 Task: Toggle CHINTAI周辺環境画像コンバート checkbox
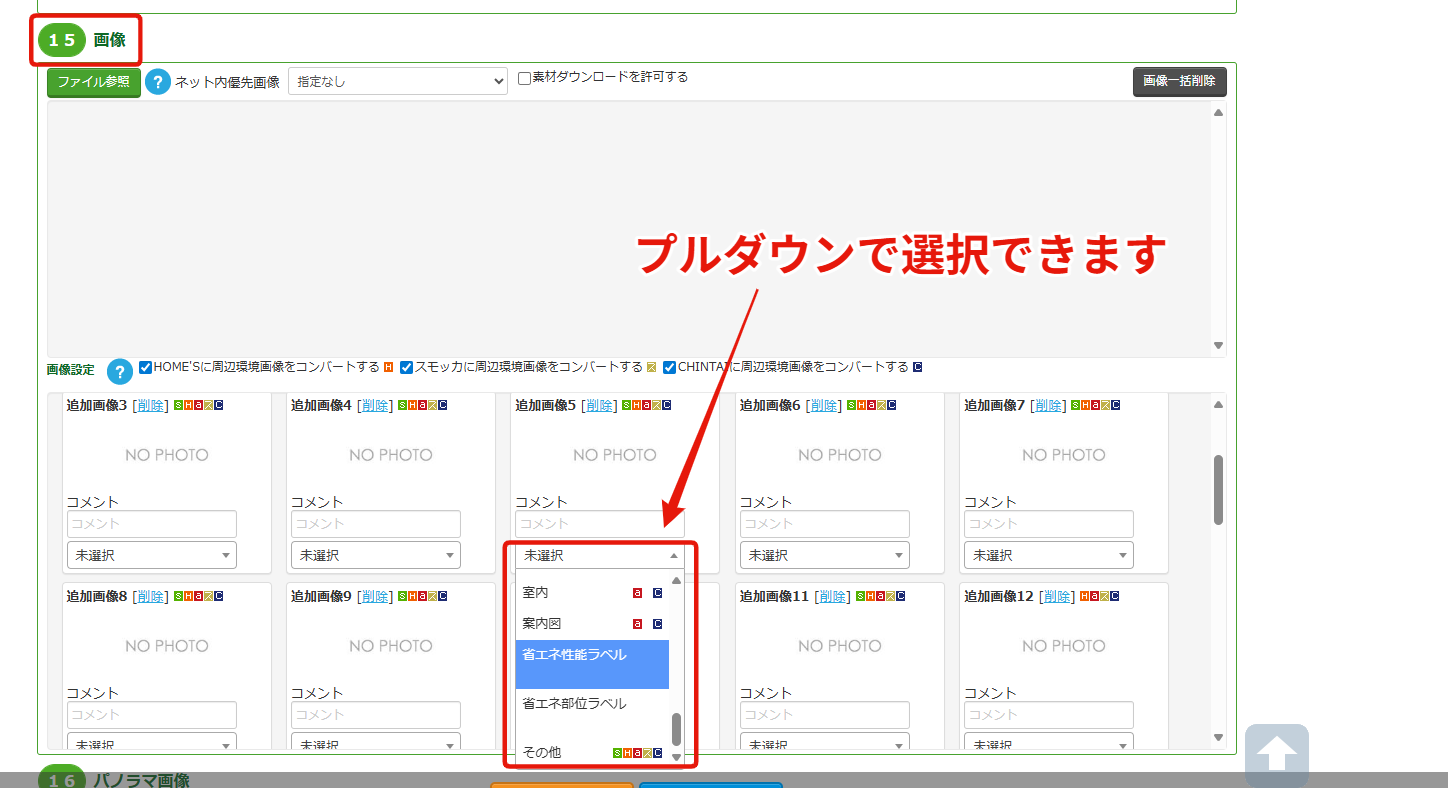point(670,367)
